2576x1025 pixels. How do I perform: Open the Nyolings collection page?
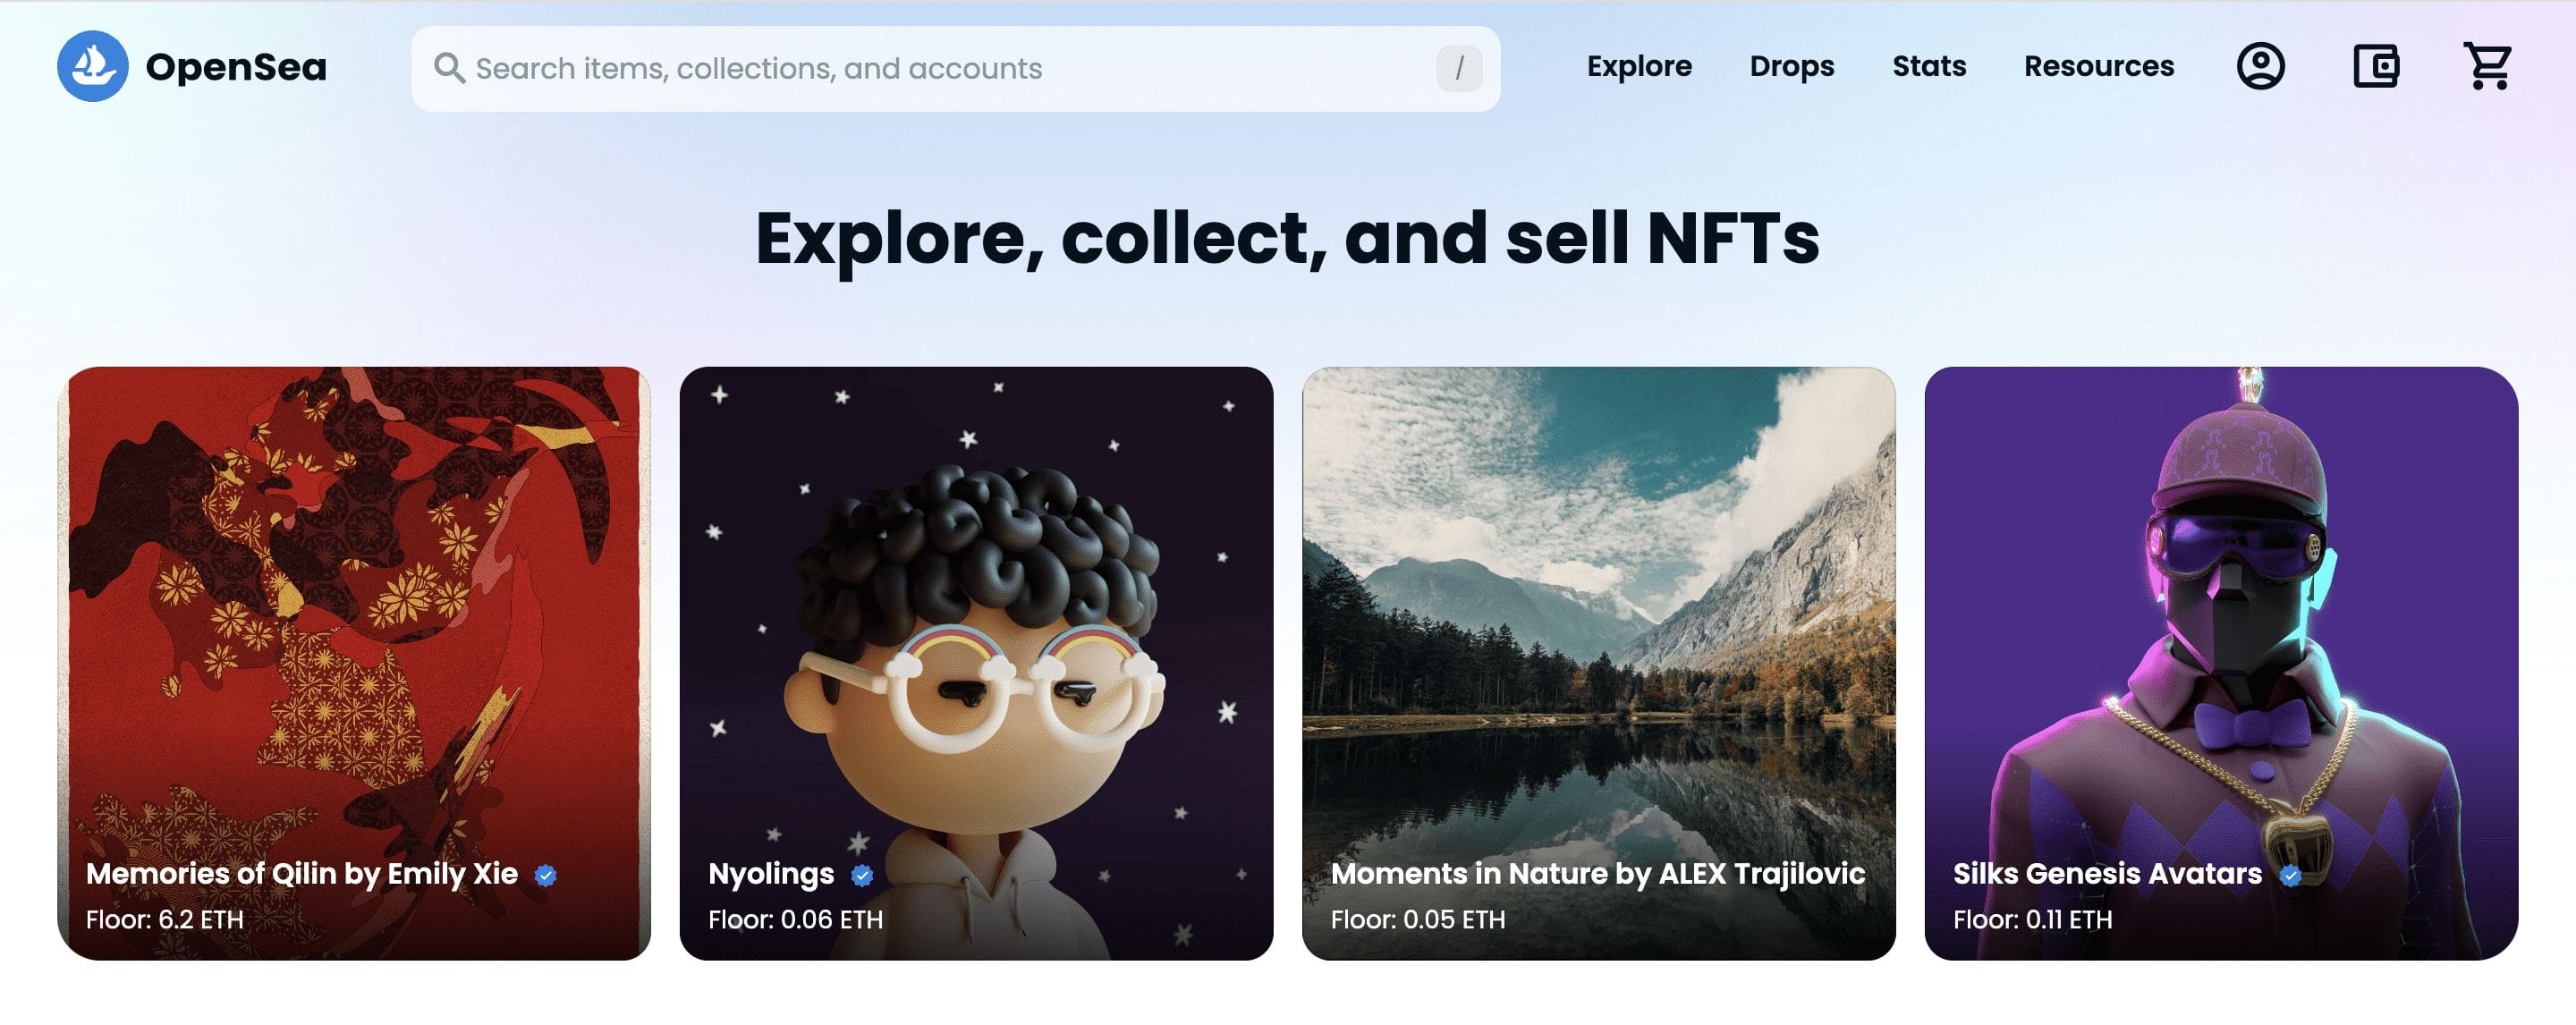pos(771,874)
